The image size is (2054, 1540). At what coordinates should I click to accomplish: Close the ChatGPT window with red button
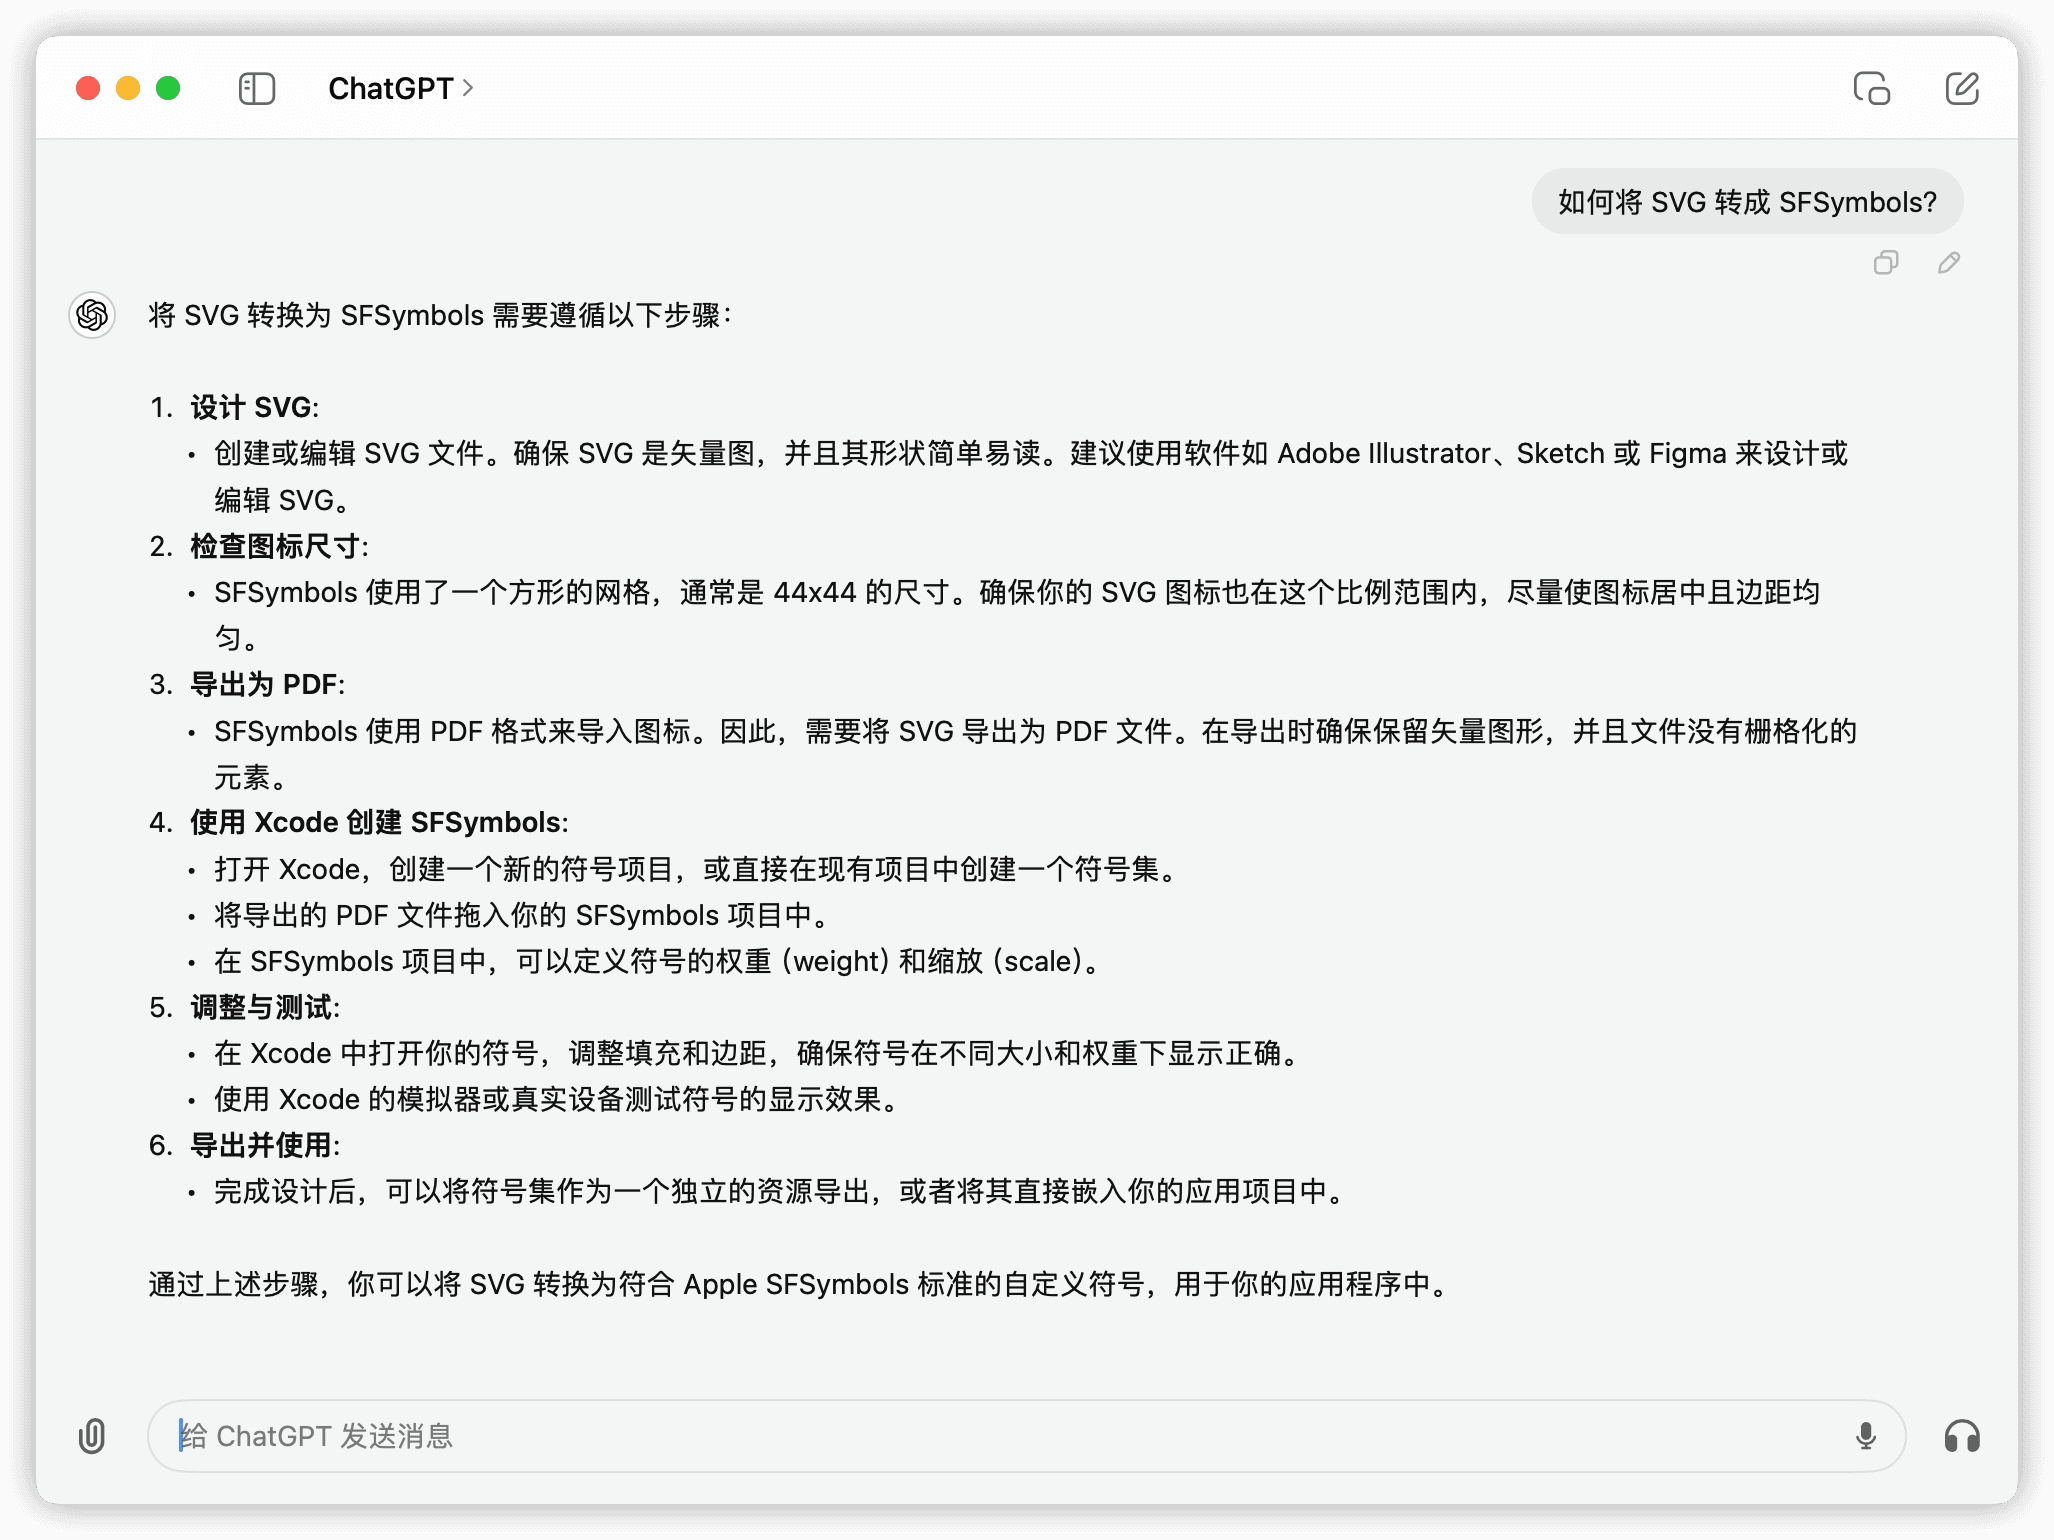88,89
